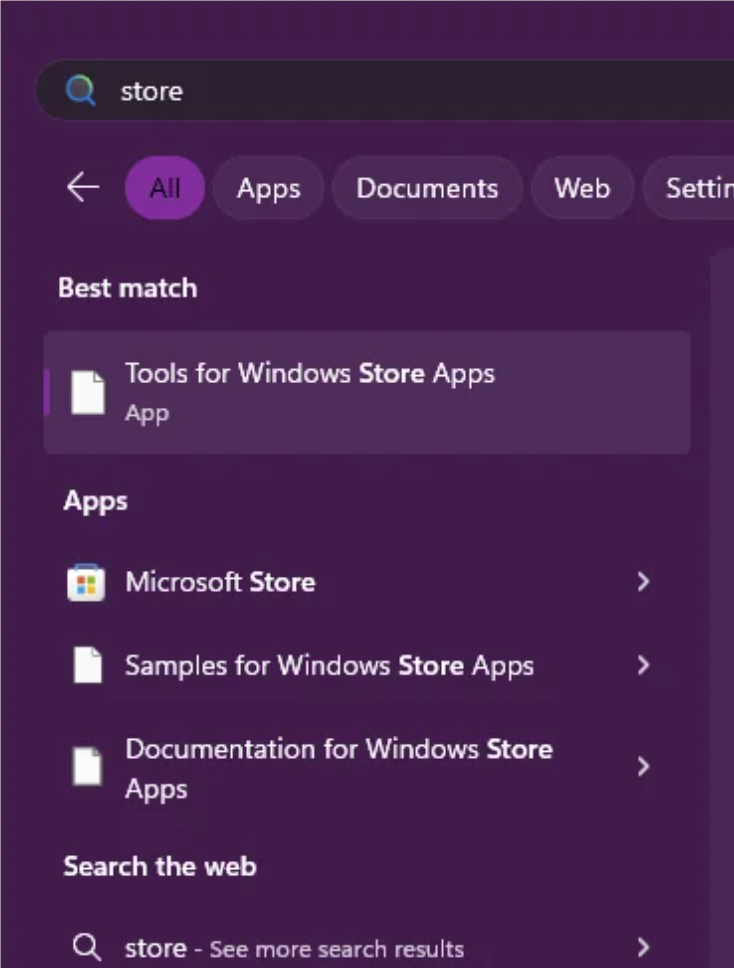Switch to the Documents filter tab

(427, 187)
